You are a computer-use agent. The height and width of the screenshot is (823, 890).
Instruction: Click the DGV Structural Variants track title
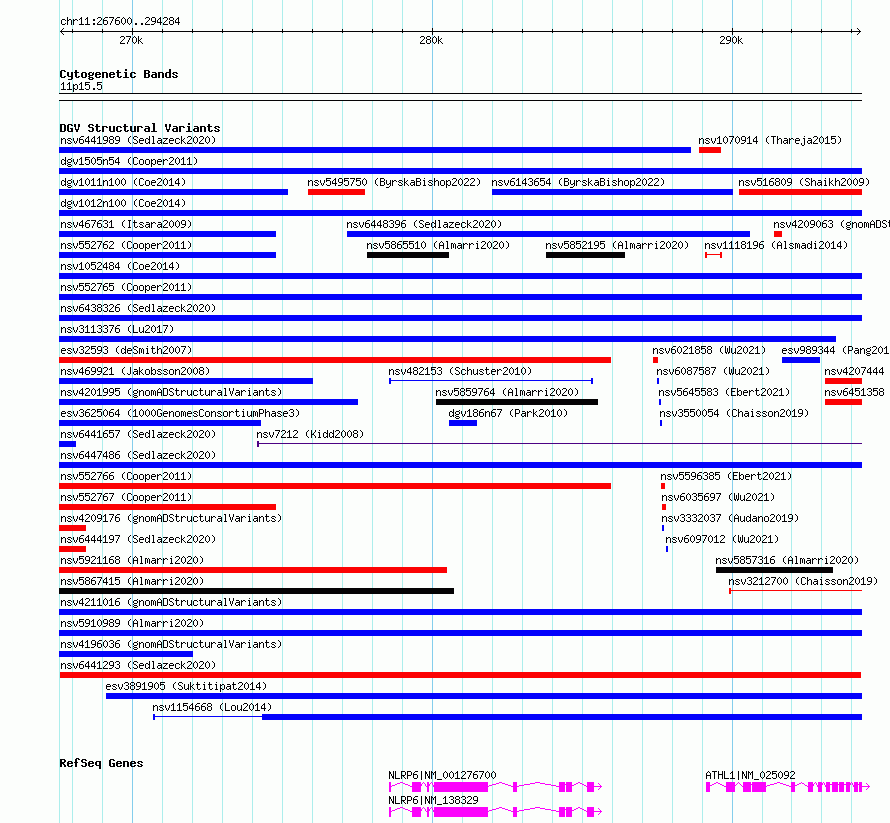140,128
